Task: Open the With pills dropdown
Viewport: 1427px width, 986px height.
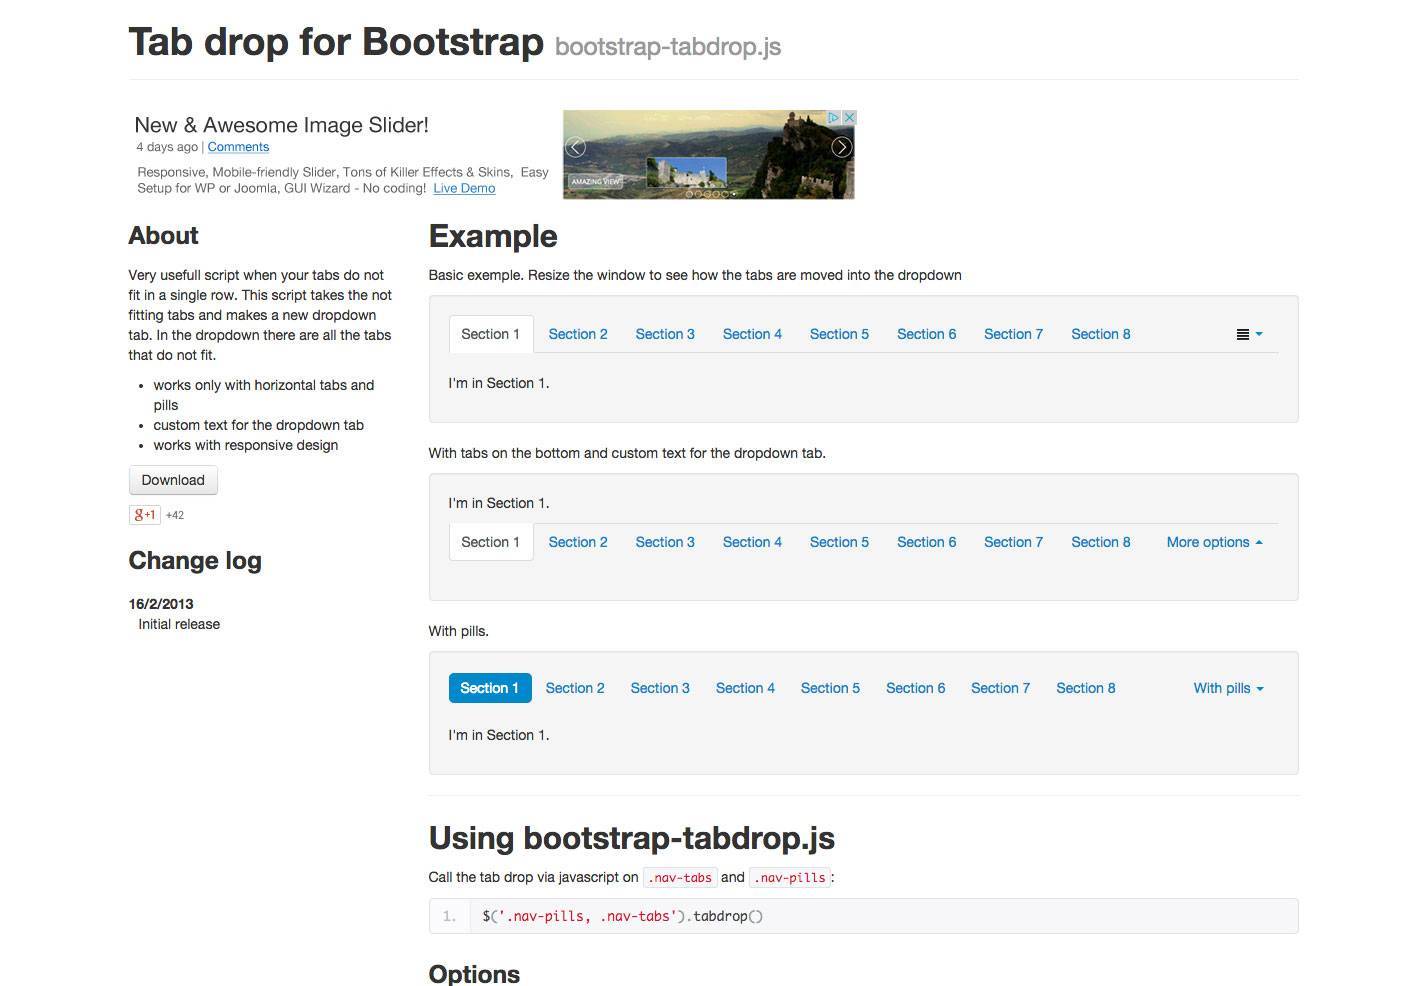Action: point(1228,688)
